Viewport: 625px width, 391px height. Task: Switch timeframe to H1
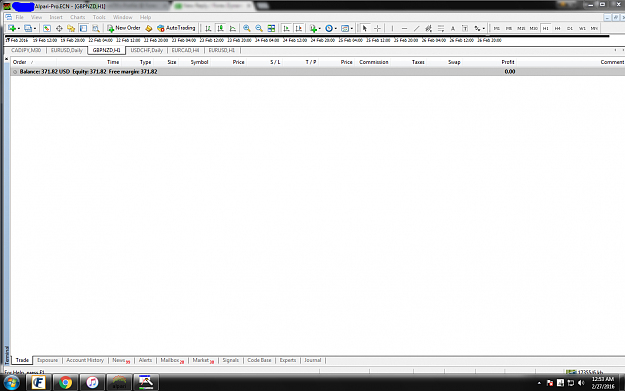[545, 28]
